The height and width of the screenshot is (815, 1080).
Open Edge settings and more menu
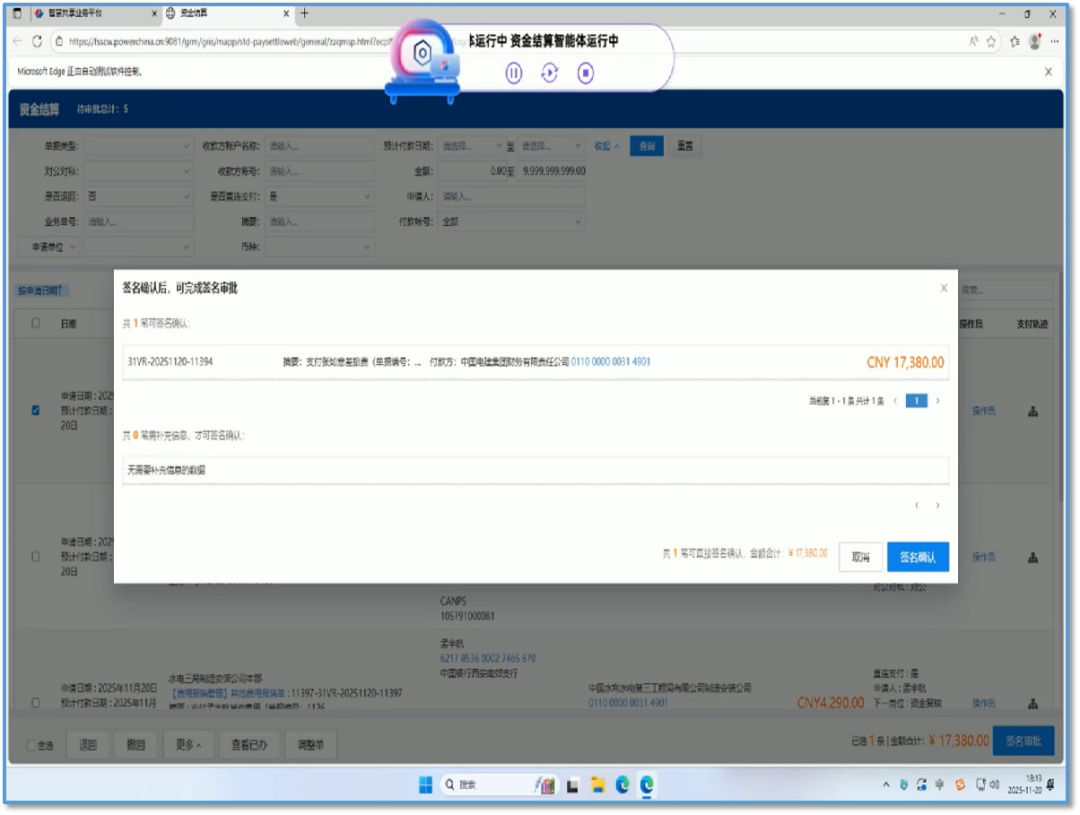click(x=1055, y=41)
